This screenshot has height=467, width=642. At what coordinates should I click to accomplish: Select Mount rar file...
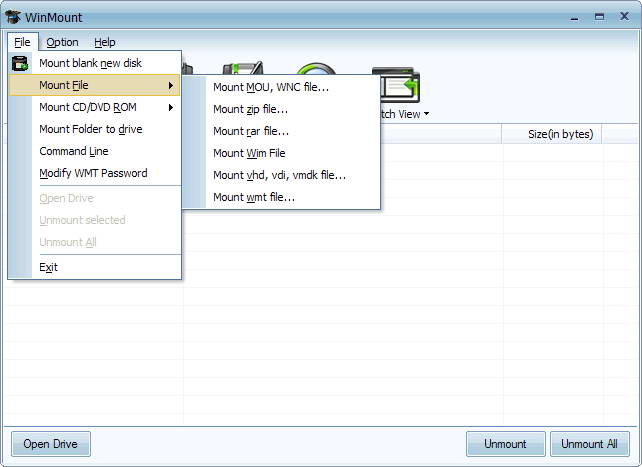(x=281, y=131)
